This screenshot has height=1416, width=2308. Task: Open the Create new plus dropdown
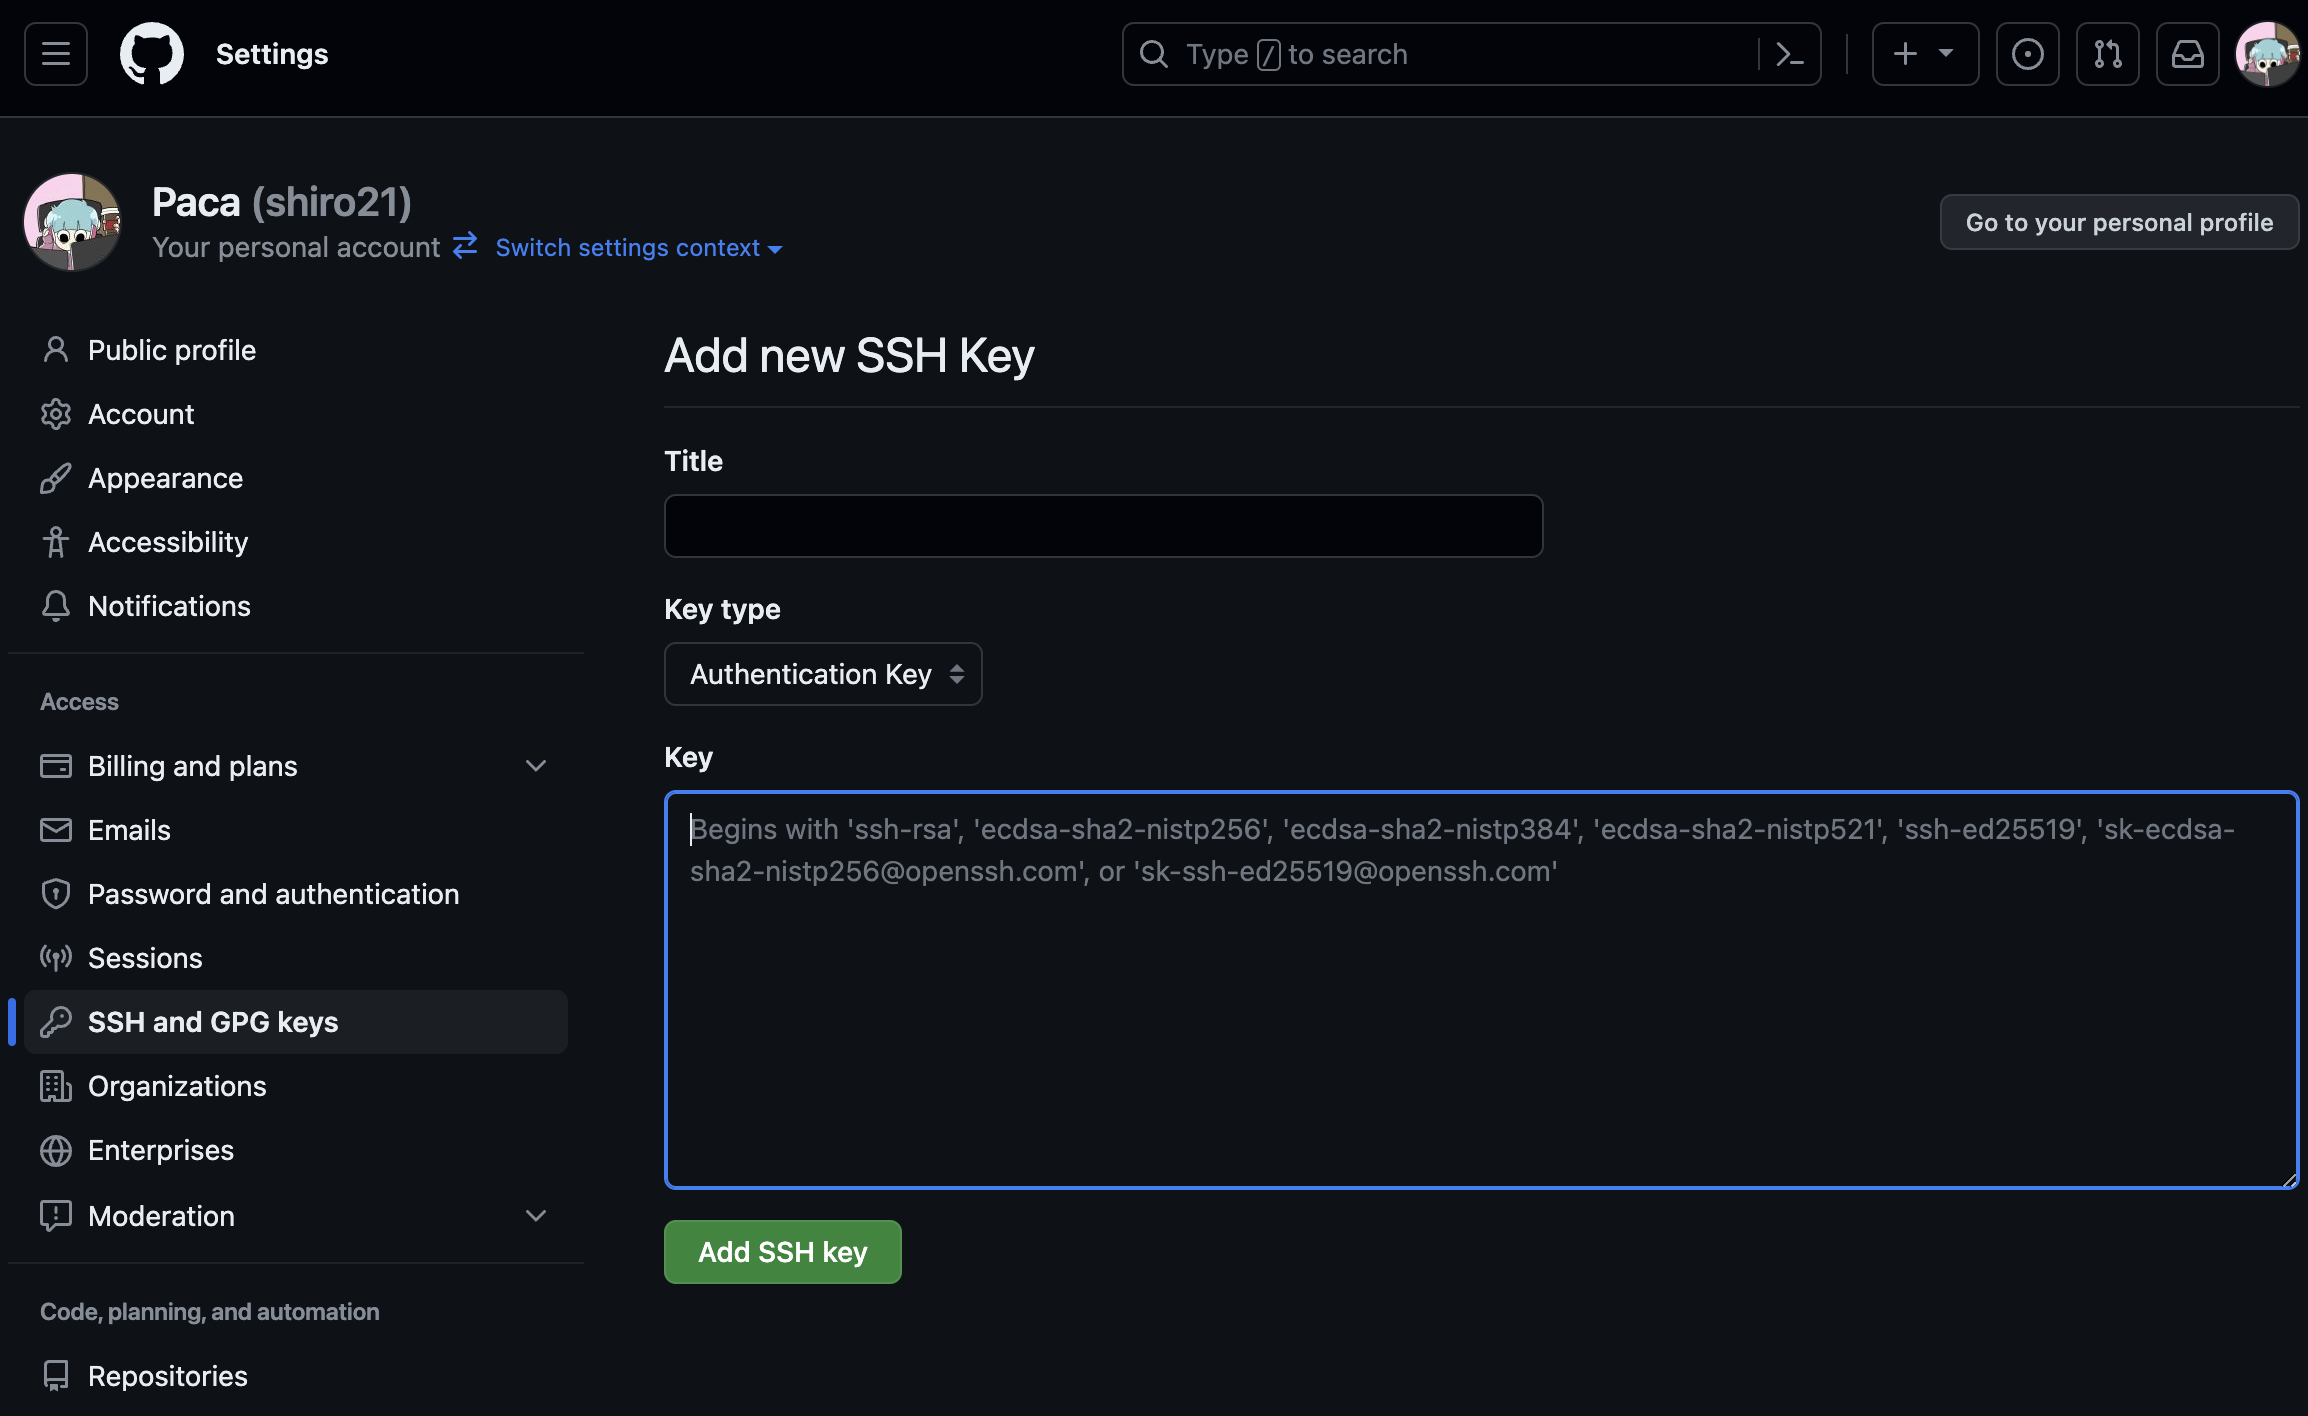coord(1924,54)
